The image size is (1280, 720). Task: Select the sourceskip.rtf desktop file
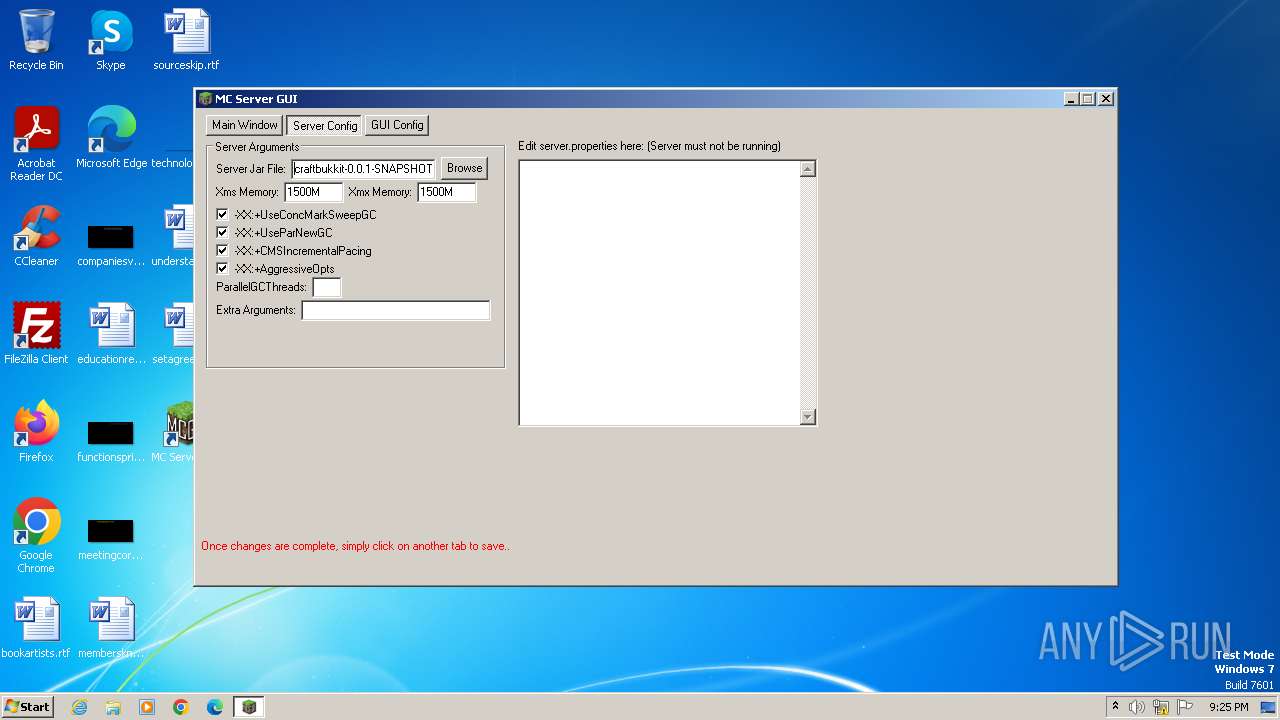[186, 40]
